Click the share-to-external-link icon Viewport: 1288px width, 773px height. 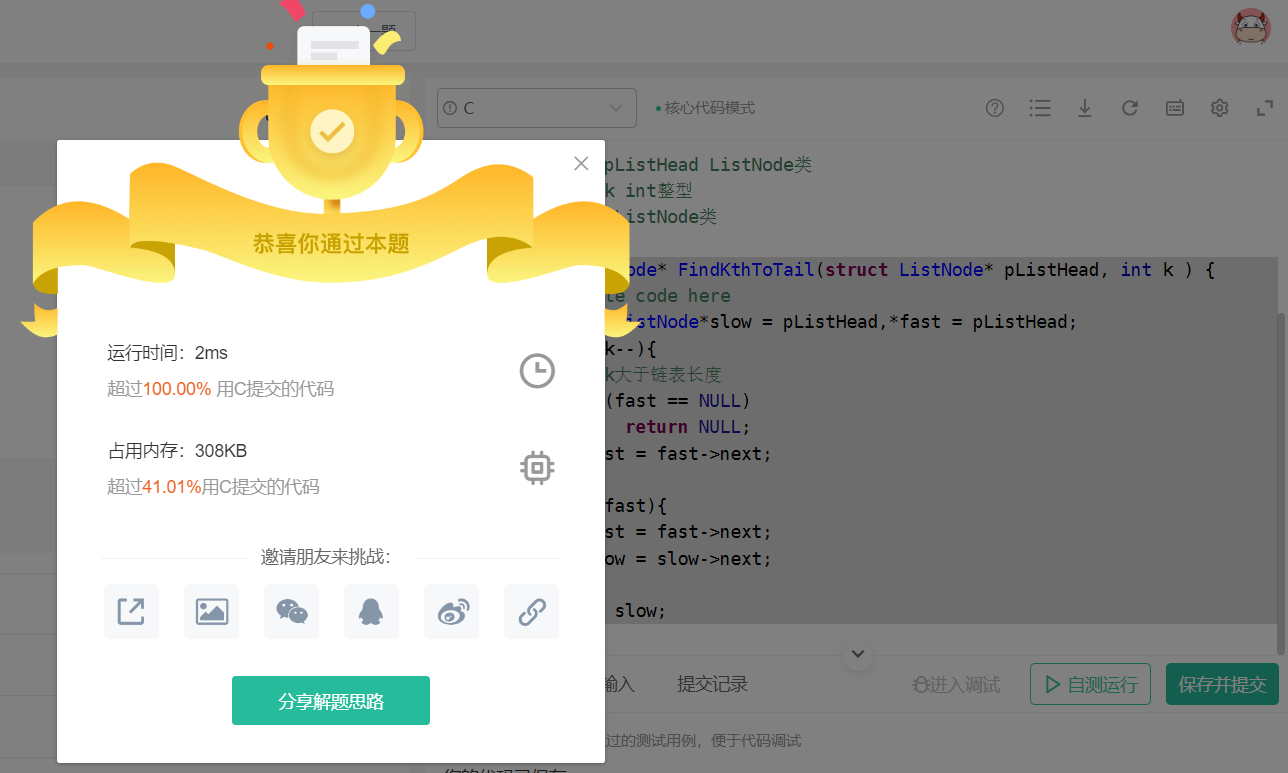tap(131, 611)
